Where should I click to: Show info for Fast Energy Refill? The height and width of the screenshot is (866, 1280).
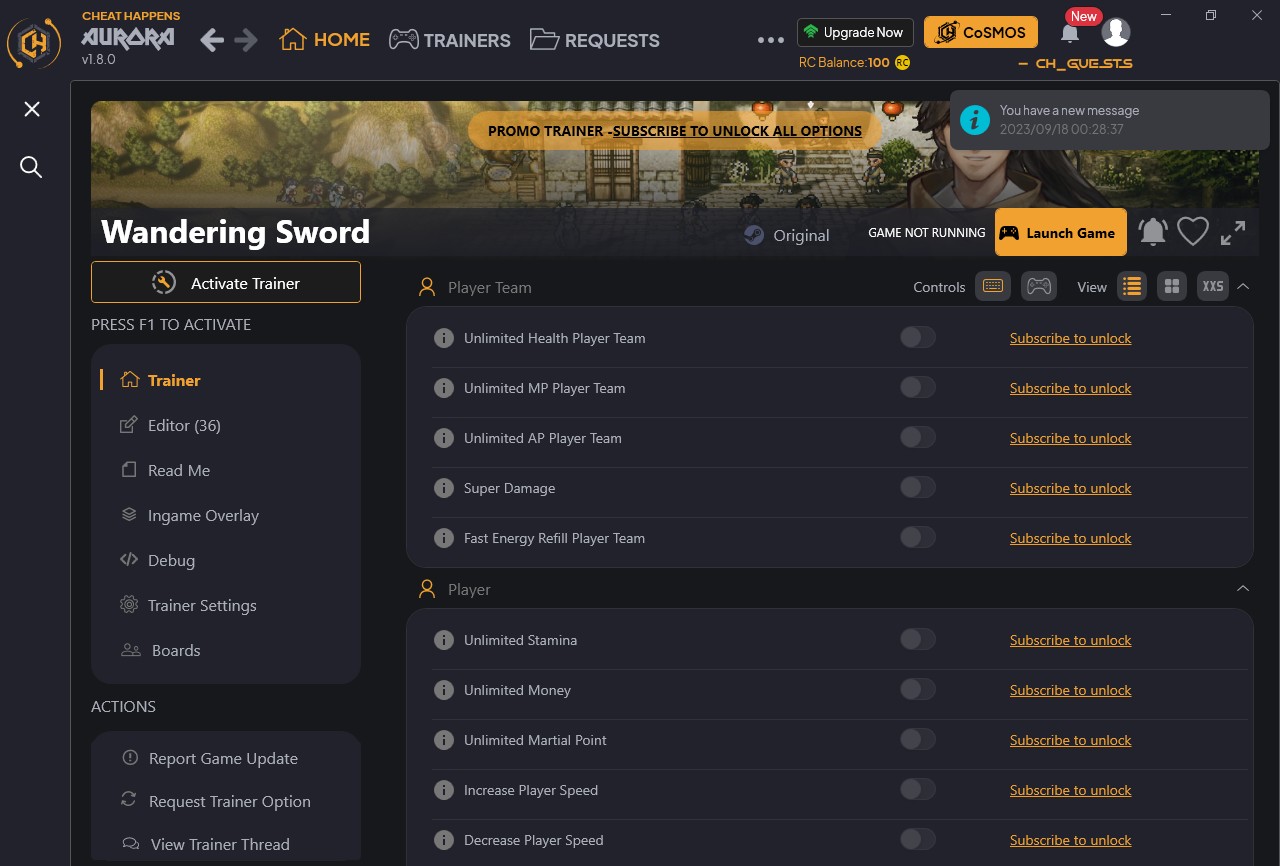[x=444, y=538]
